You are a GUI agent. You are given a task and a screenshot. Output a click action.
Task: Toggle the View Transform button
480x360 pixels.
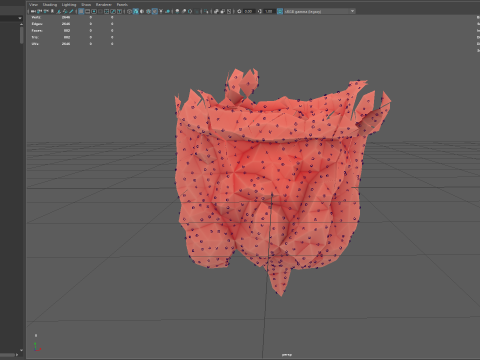point(280,11)
